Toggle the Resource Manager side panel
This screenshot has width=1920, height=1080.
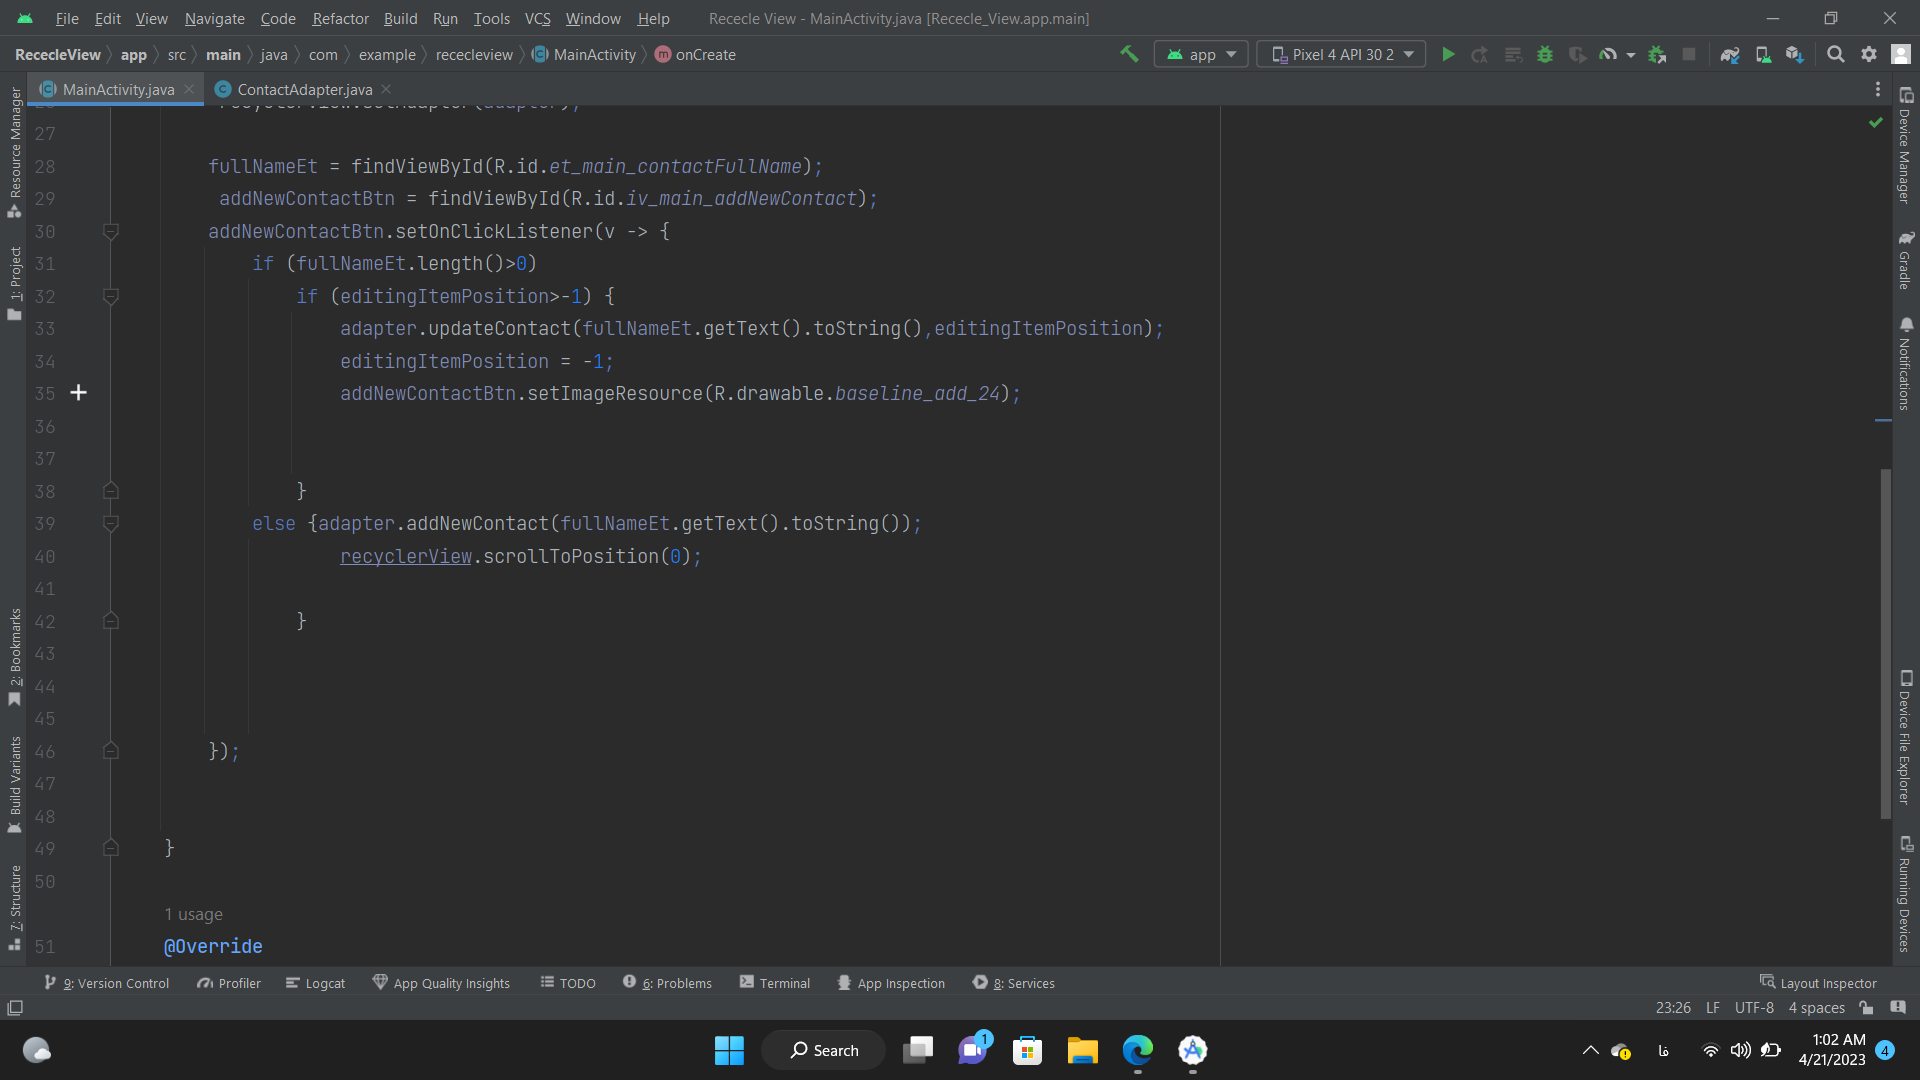(x=14, y=152)
